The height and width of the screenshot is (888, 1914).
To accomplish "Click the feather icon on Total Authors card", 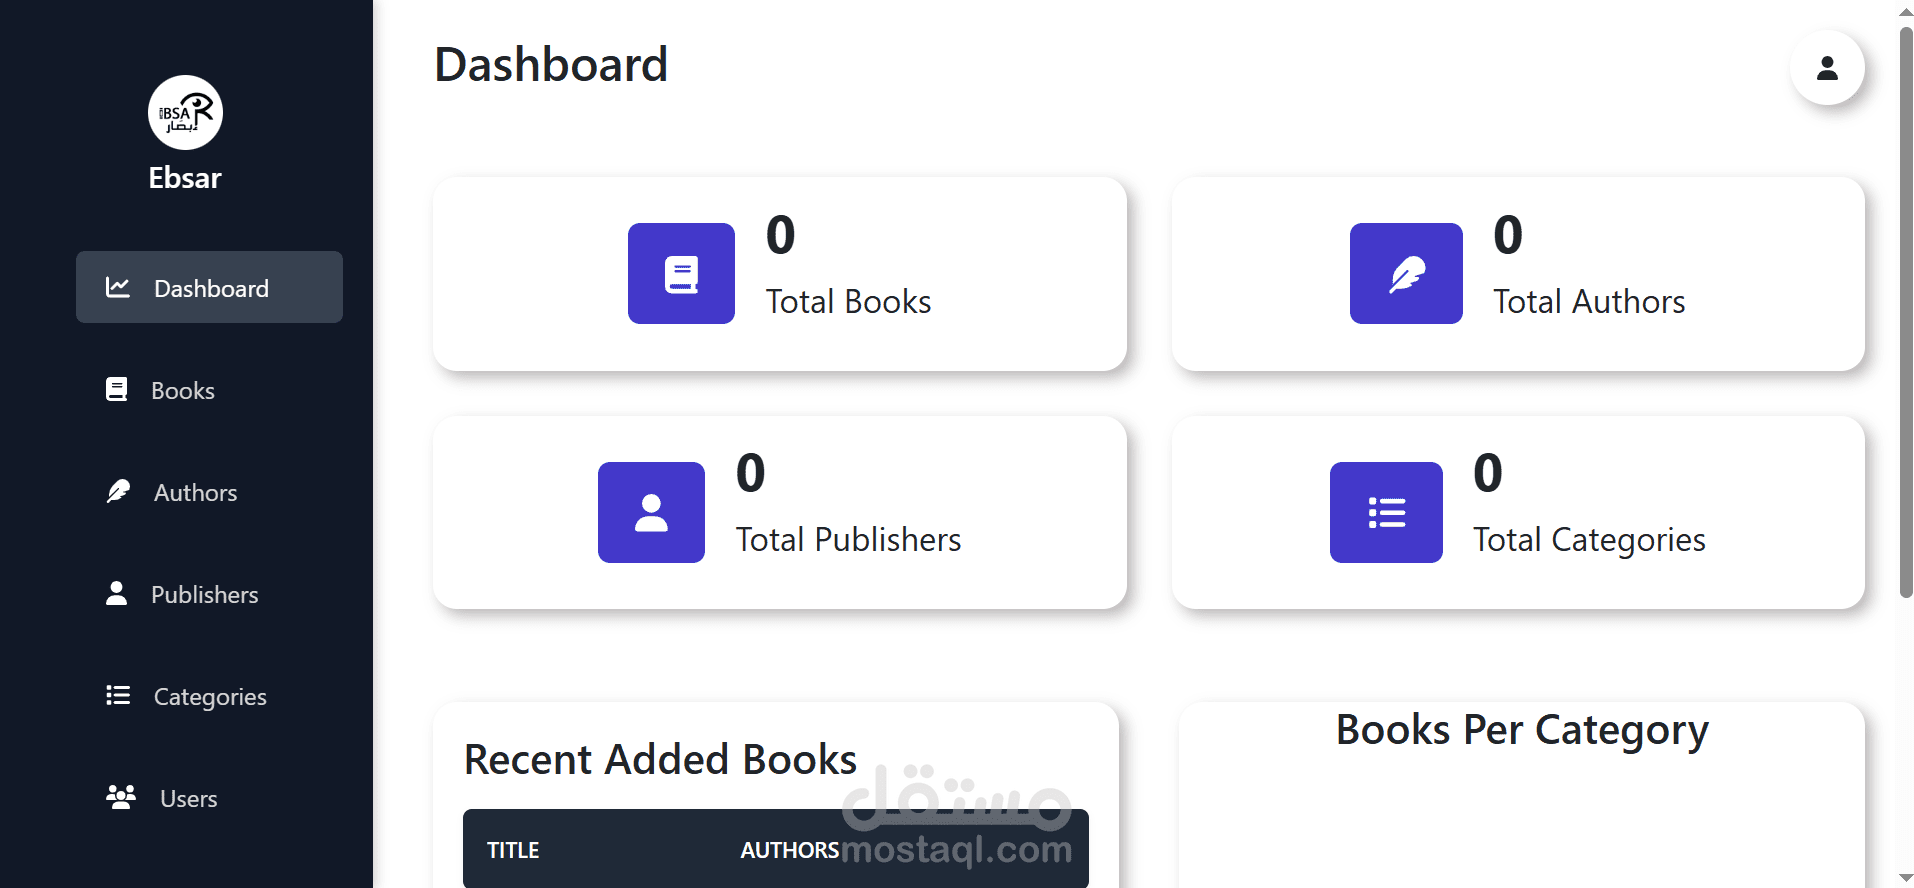I will pyautogui.click(x=1405, y=273).
